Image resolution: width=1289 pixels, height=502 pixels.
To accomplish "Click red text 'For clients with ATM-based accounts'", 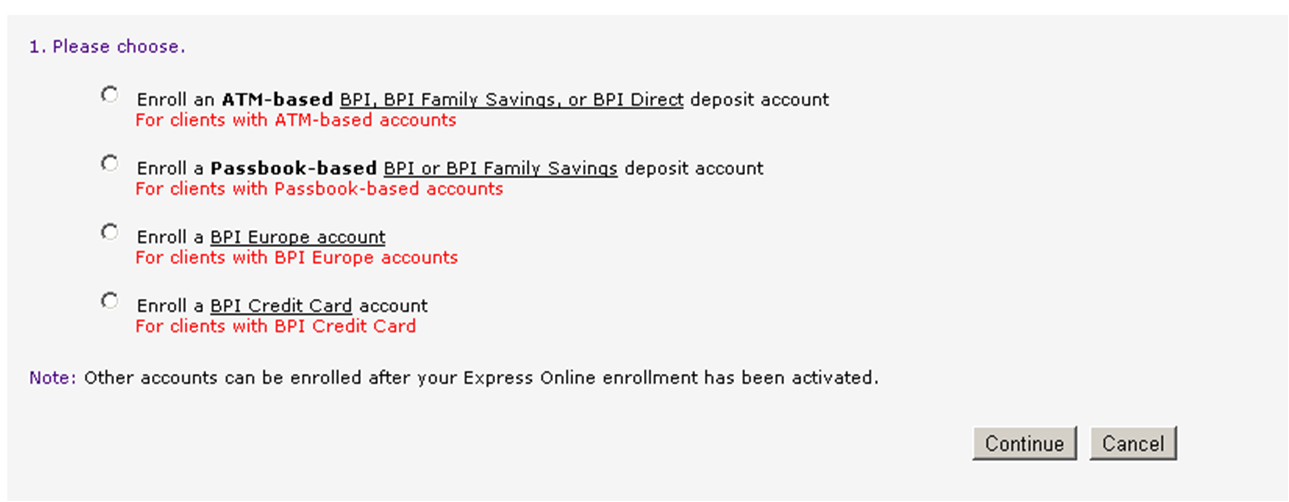I will click(295, 120).
